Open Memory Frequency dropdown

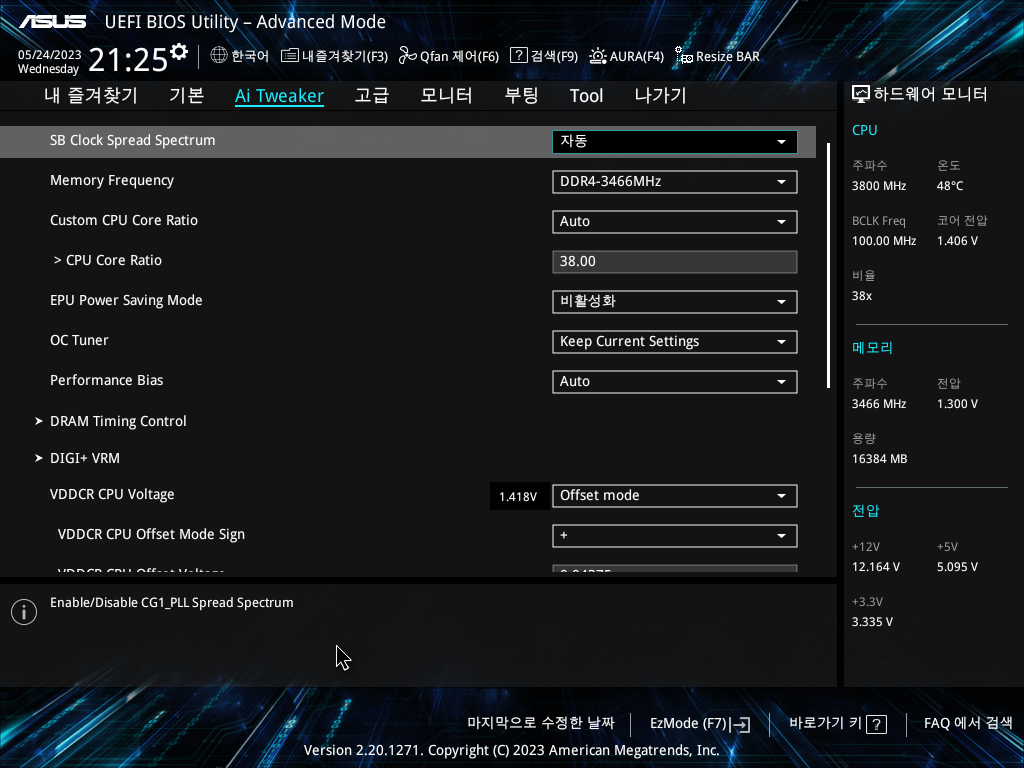coord(675,182)
